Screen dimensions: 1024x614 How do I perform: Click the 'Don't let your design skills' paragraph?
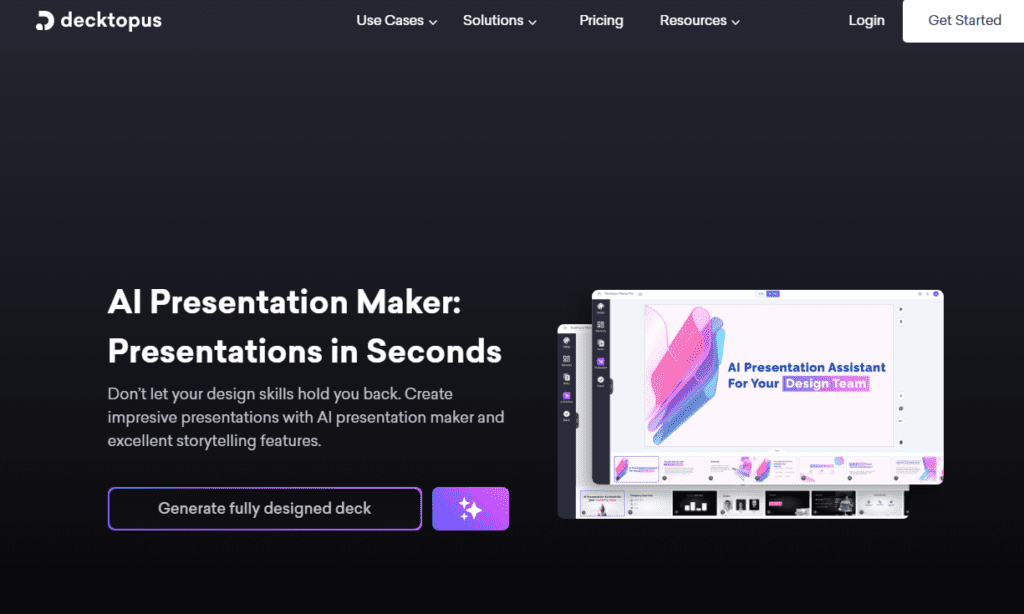306,417
